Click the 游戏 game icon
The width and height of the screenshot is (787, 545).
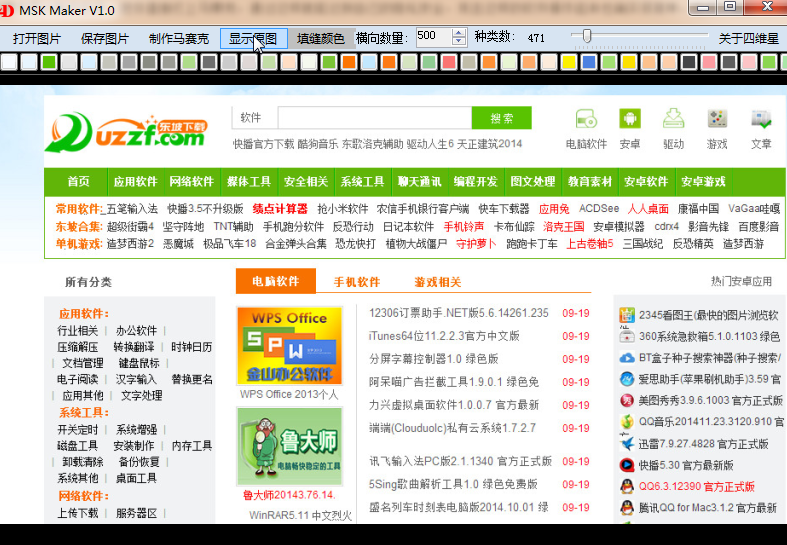point(717,119)
